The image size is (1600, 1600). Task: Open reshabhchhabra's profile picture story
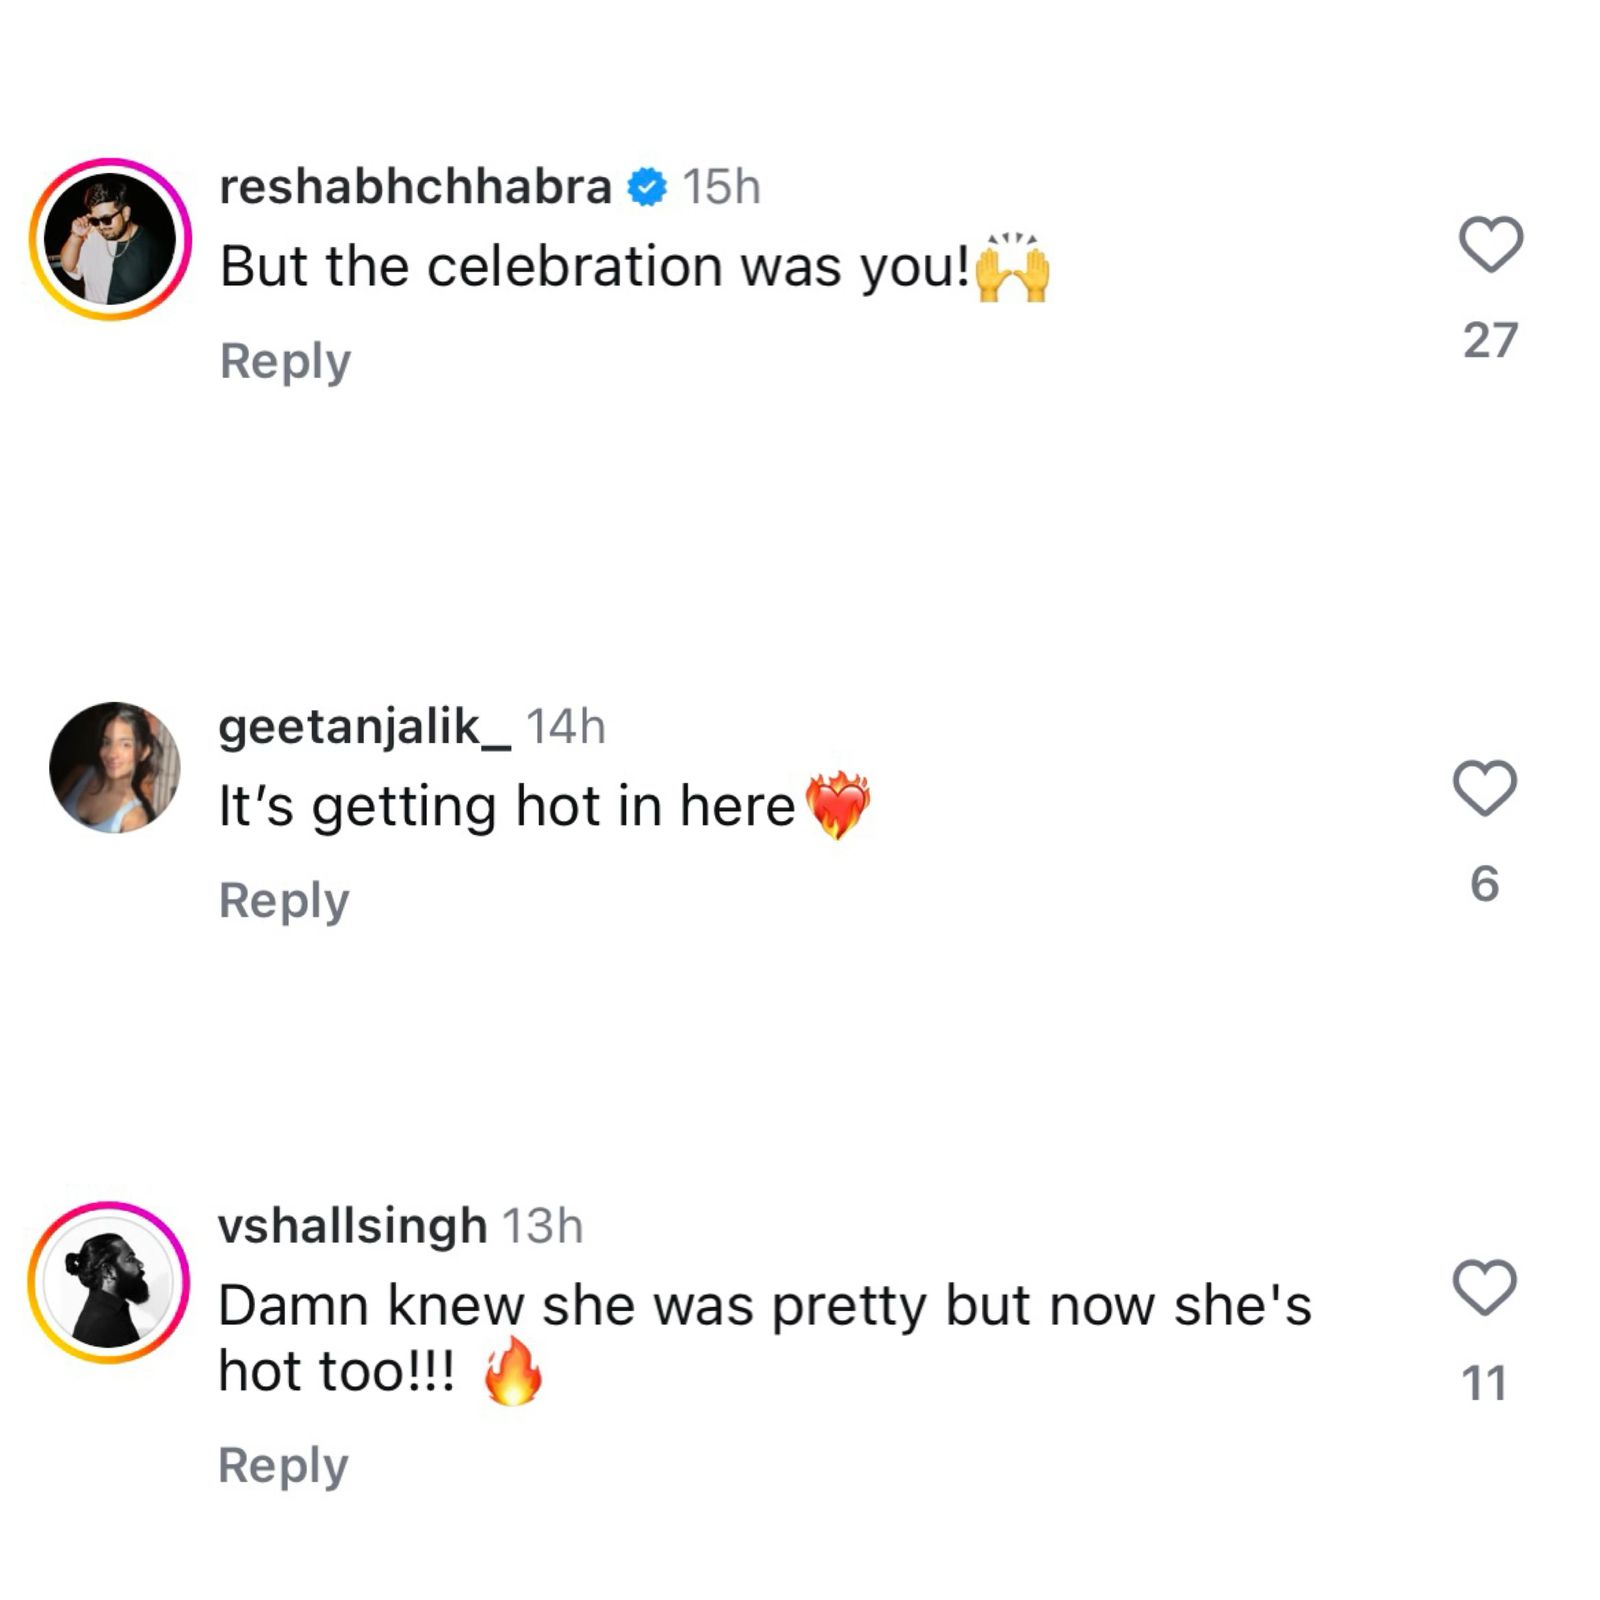click(x=110, y=239)
